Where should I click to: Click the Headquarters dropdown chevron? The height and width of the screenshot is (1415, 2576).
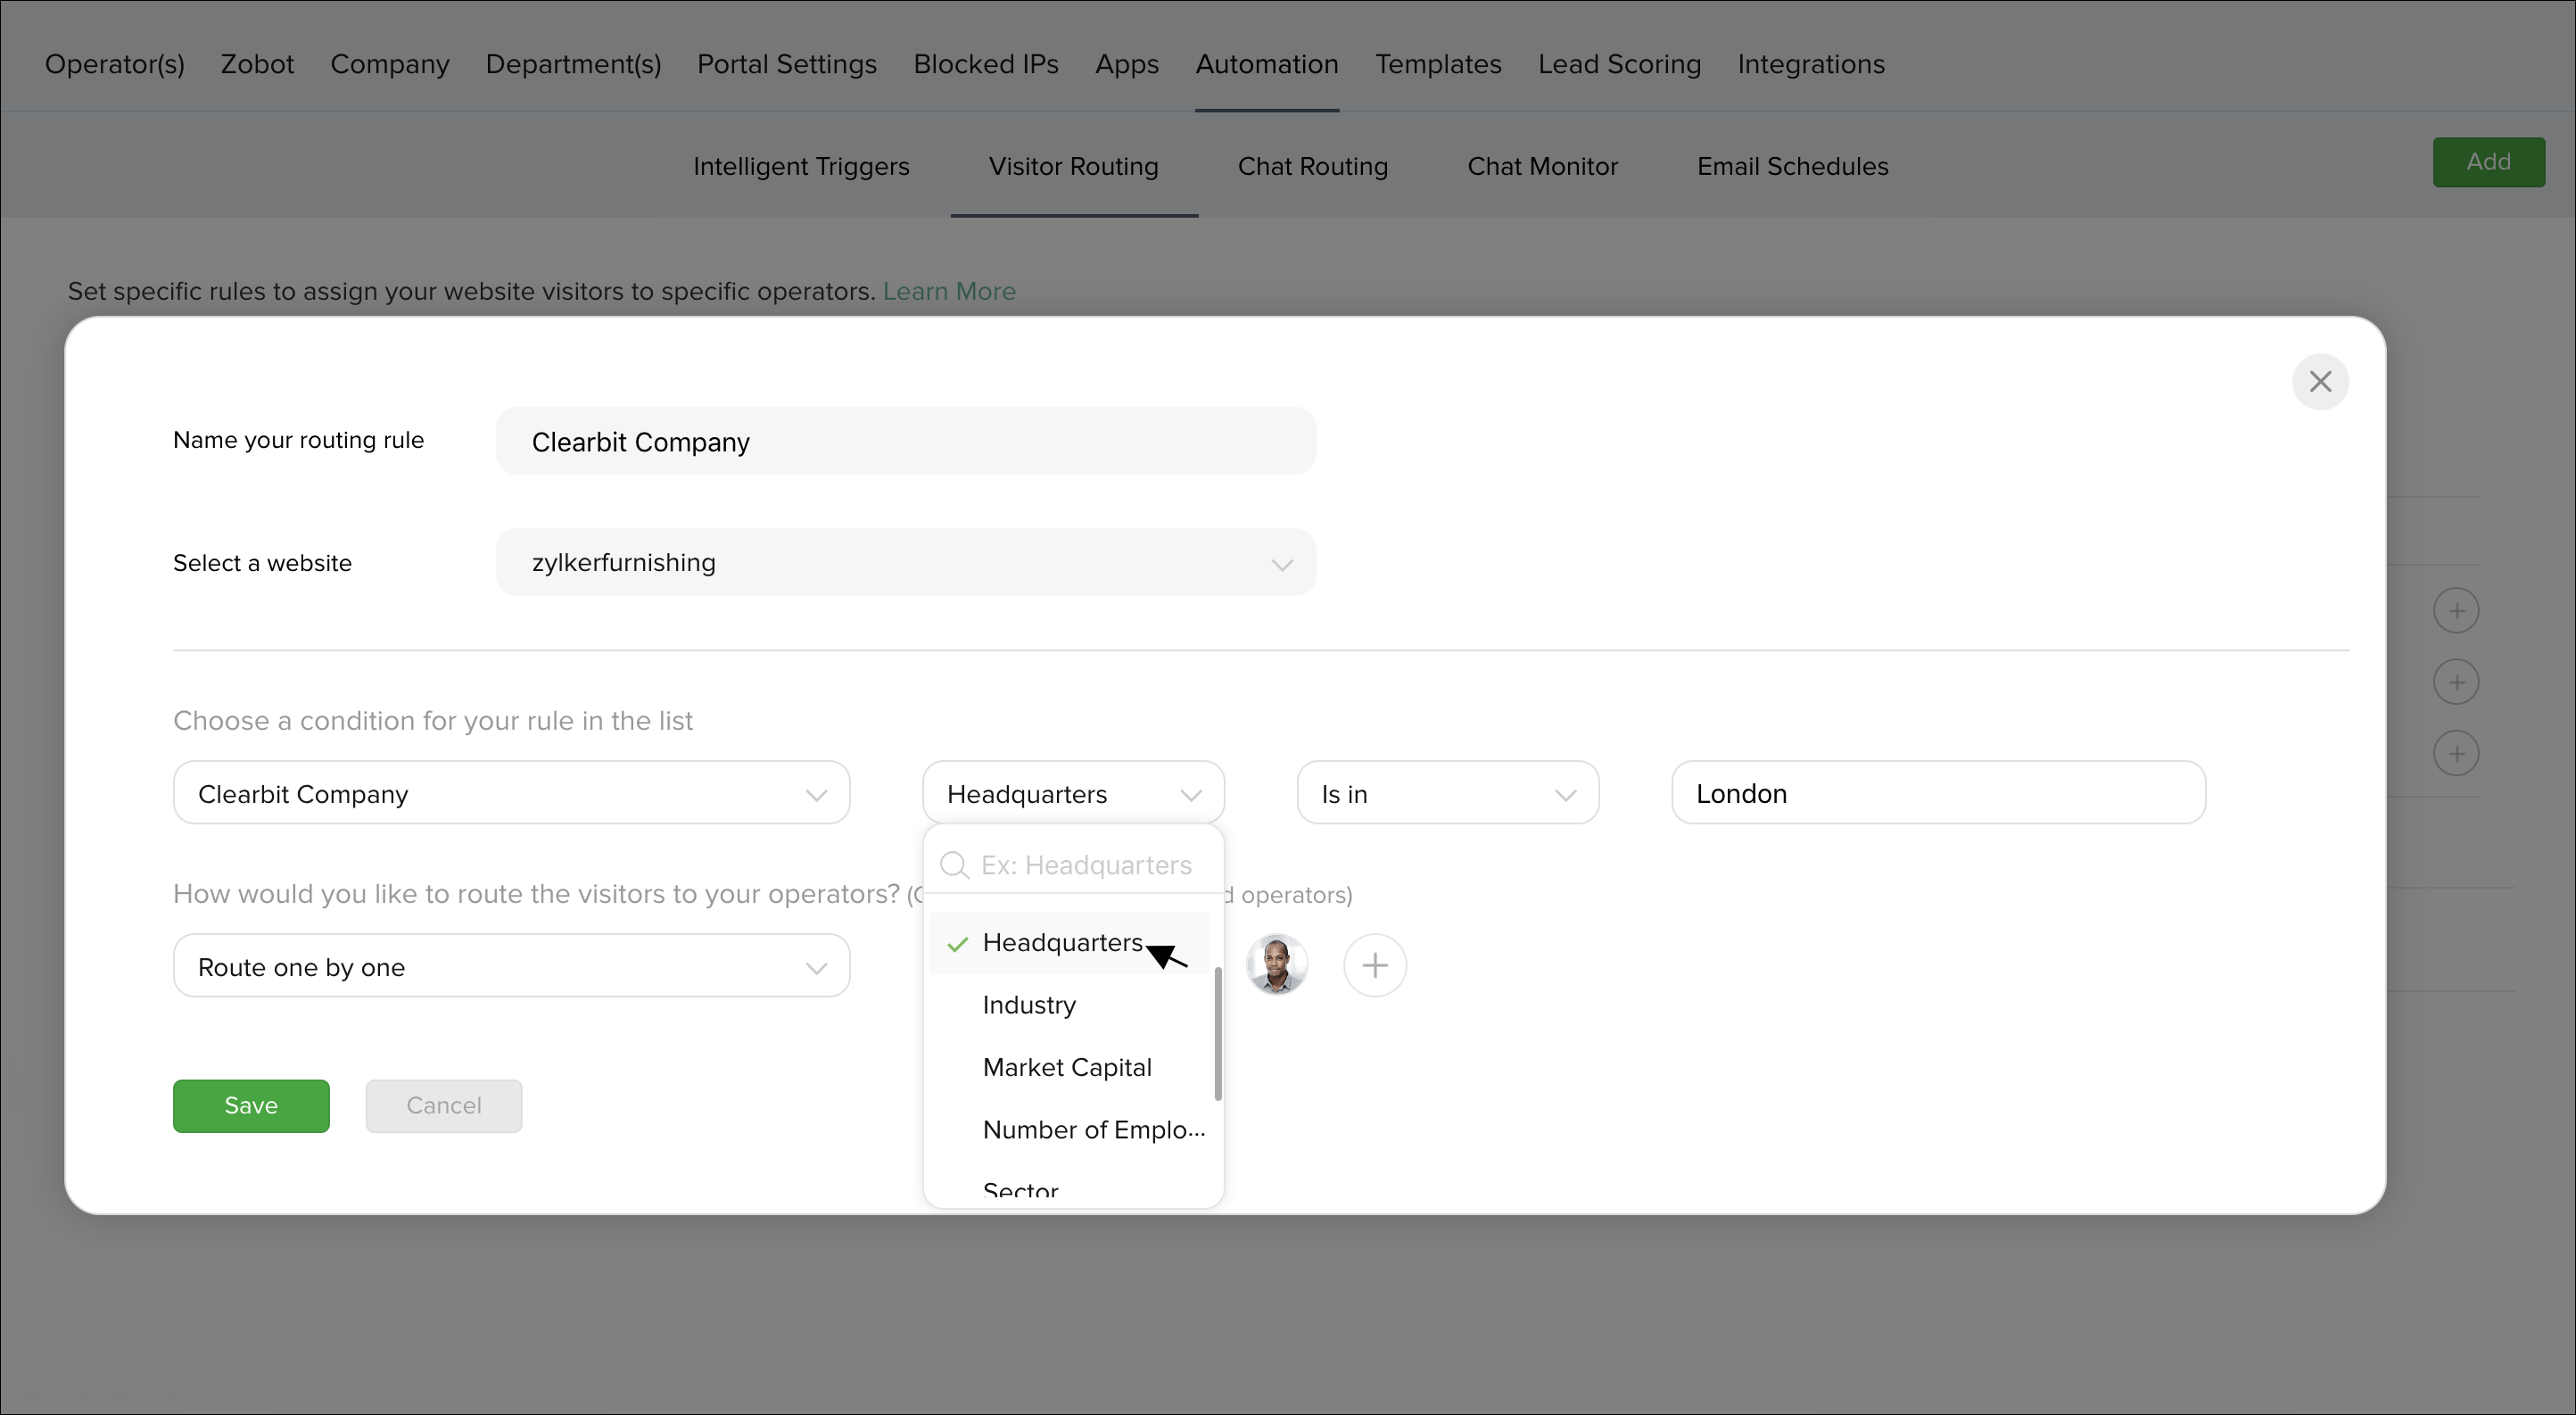pyautogui.click(x=1190, y=795)
